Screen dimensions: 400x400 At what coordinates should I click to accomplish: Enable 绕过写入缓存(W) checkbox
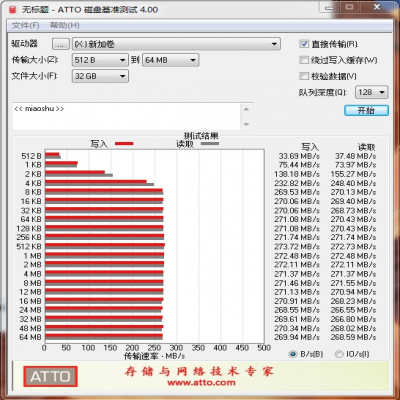point(304,60)
